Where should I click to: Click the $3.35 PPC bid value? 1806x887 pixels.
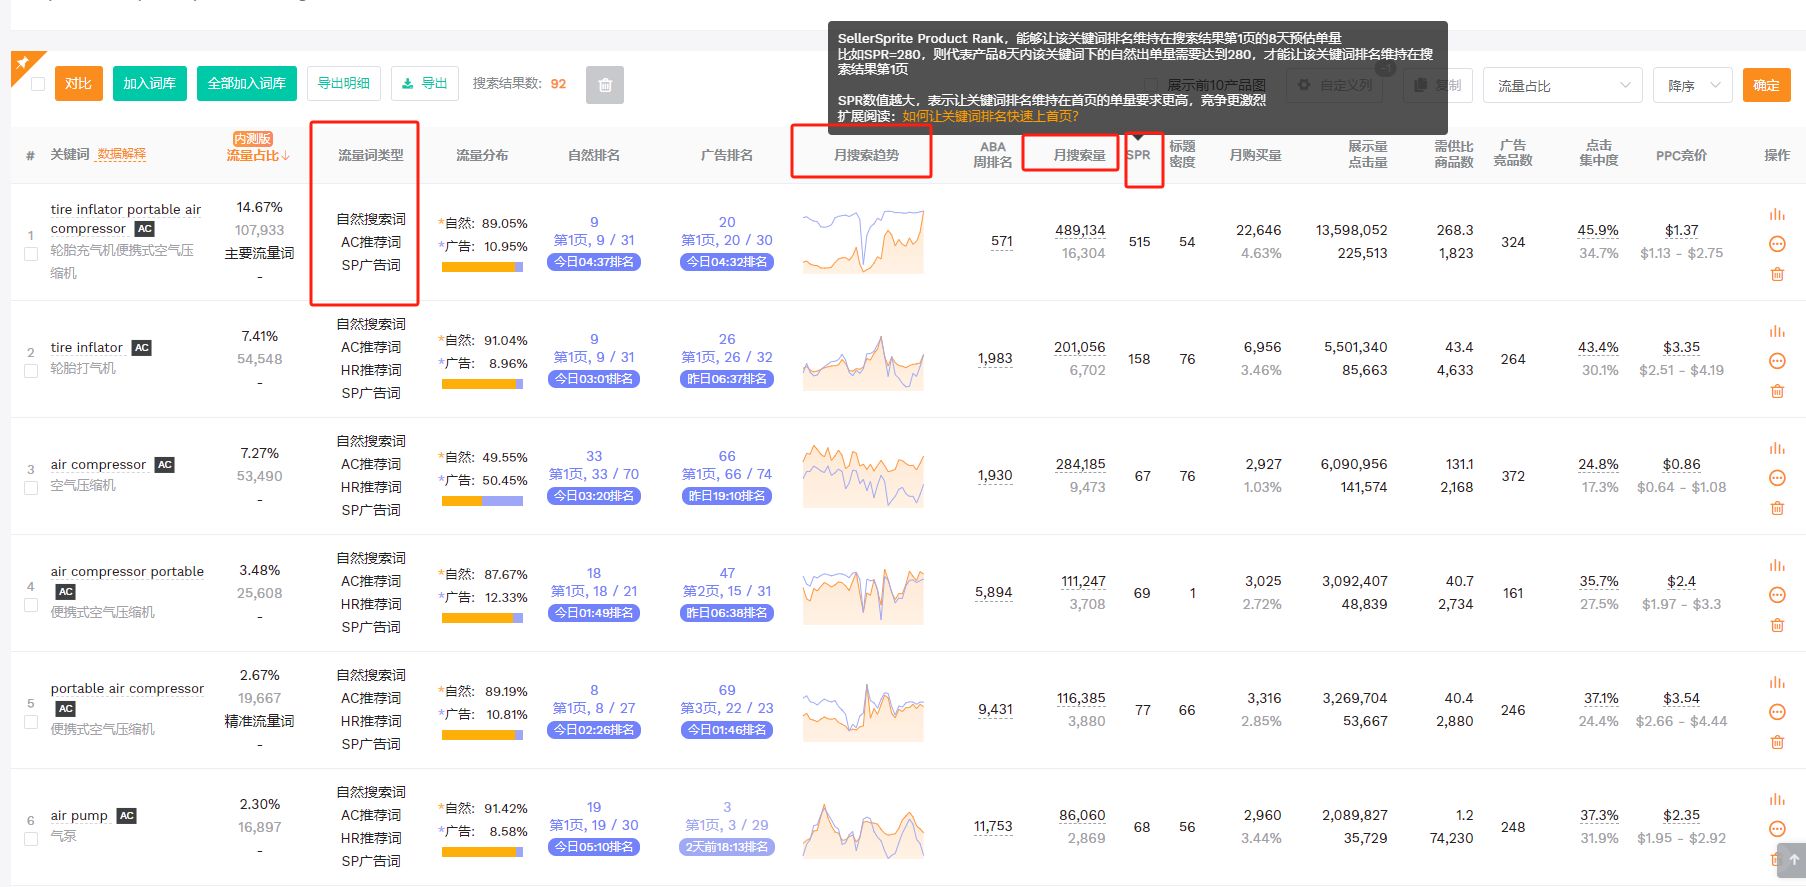1681,348
